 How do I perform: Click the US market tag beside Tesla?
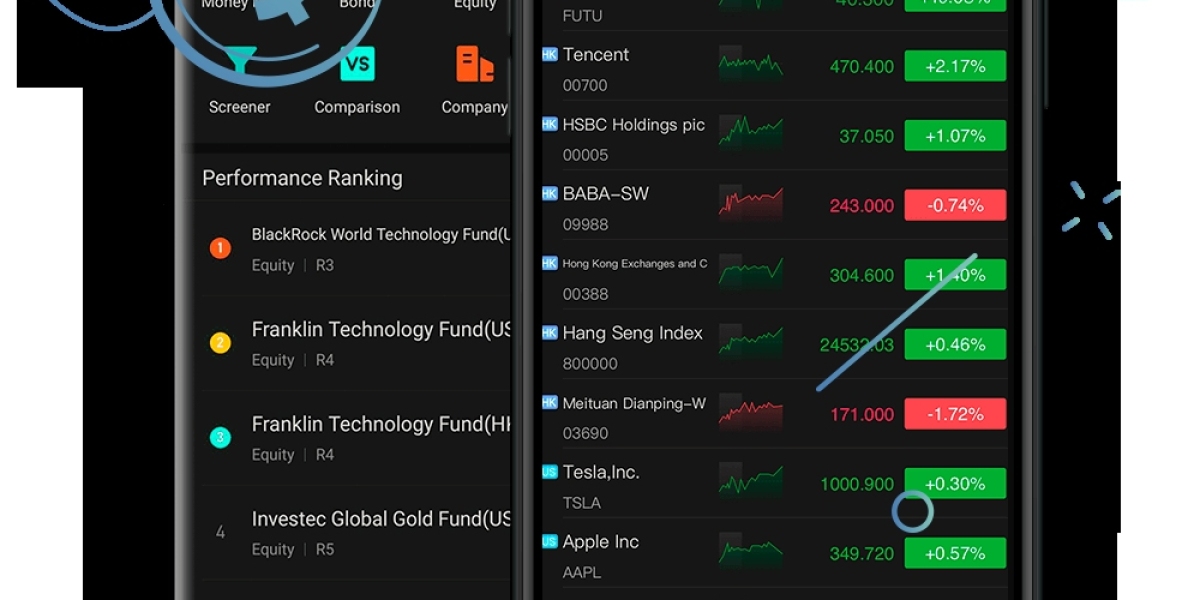(549, 472)
